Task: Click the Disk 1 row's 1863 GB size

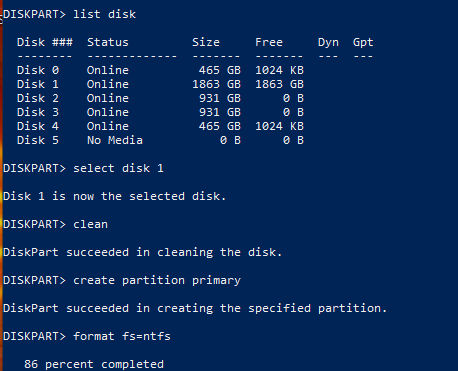Action: [x=216, y=84]
